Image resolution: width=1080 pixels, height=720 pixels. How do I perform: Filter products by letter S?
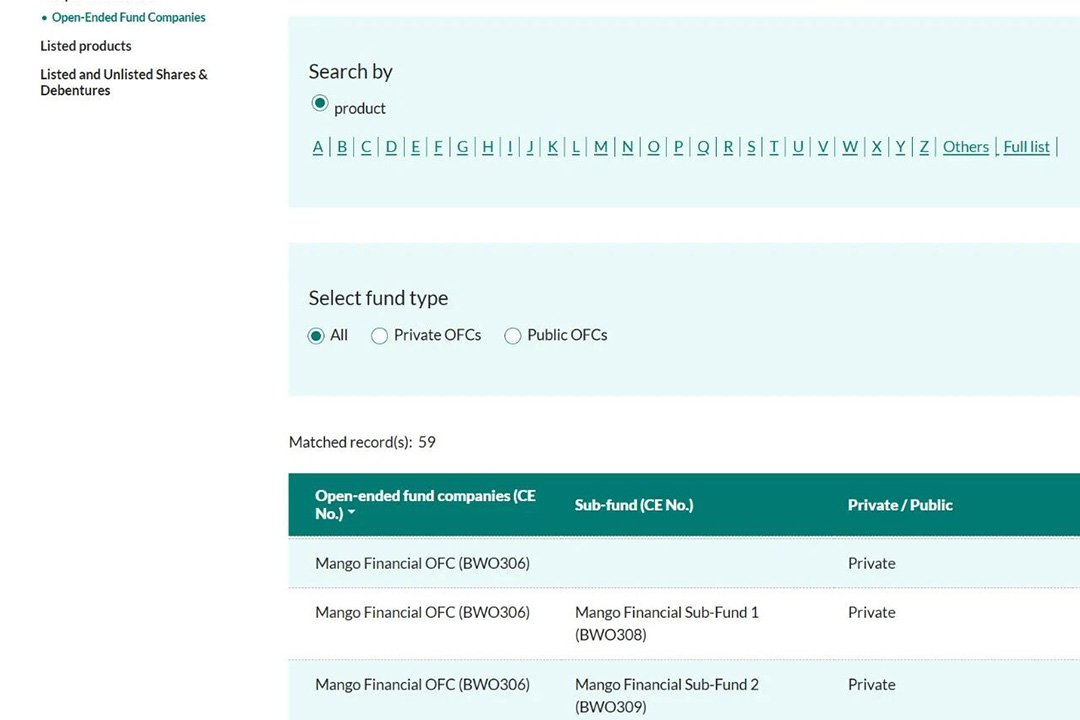point(751,147)
